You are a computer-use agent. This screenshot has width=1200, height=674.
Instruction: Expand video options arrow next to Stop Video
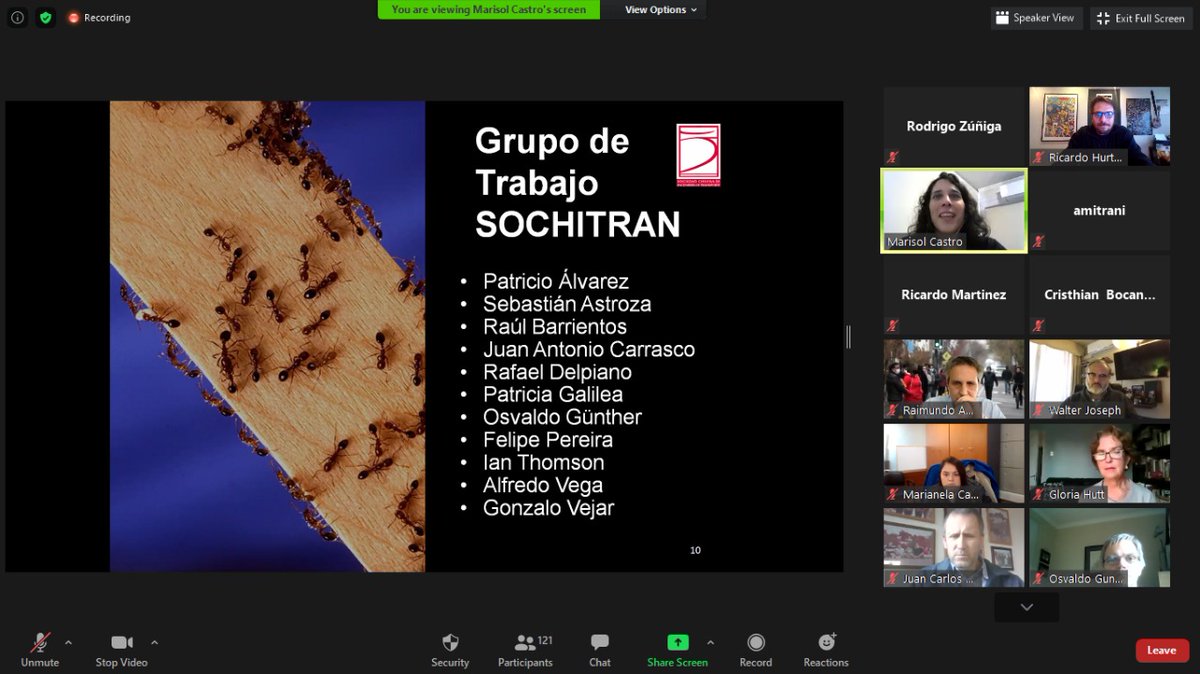click(x=154, y=642)
